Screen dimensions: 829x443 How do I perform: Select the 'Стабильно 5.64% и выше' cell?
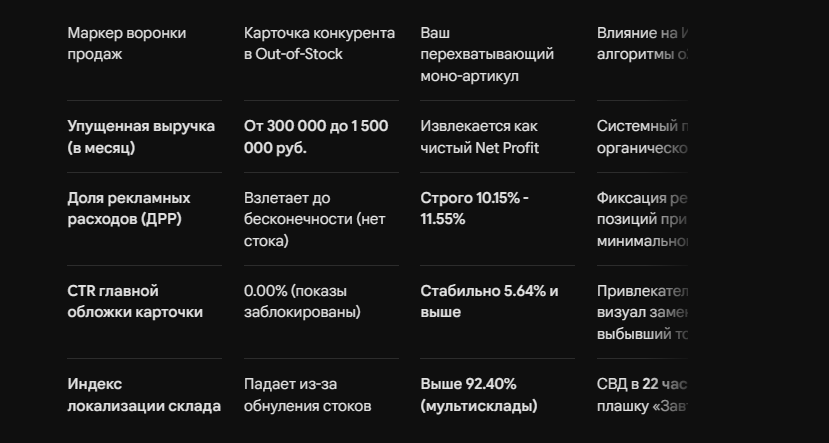(489, 302)
